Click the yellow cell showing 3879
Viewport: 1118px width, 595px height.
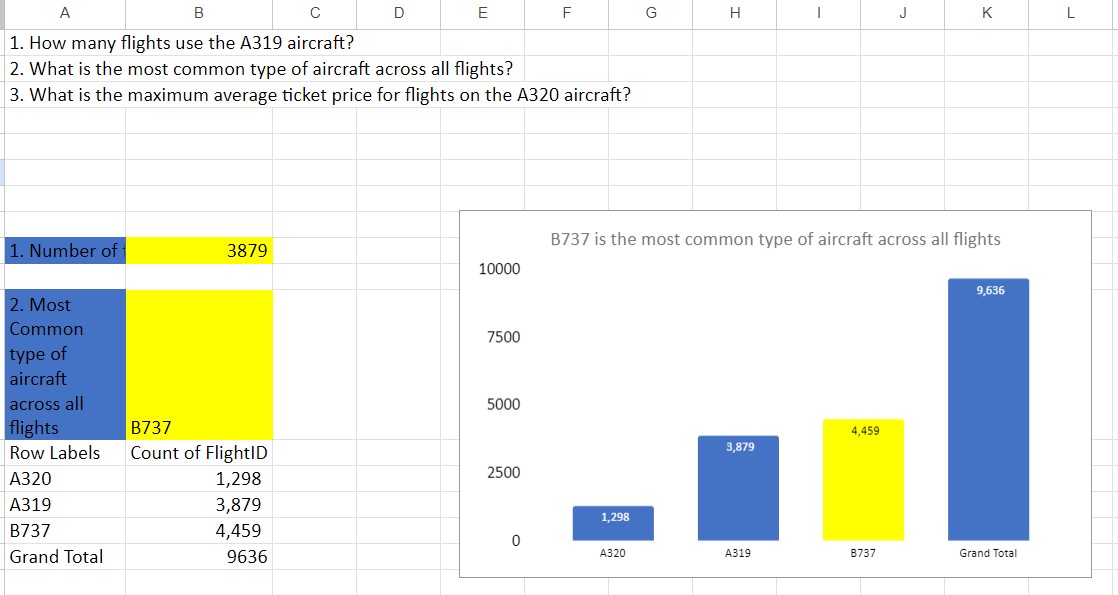click(x=199, y=250)
